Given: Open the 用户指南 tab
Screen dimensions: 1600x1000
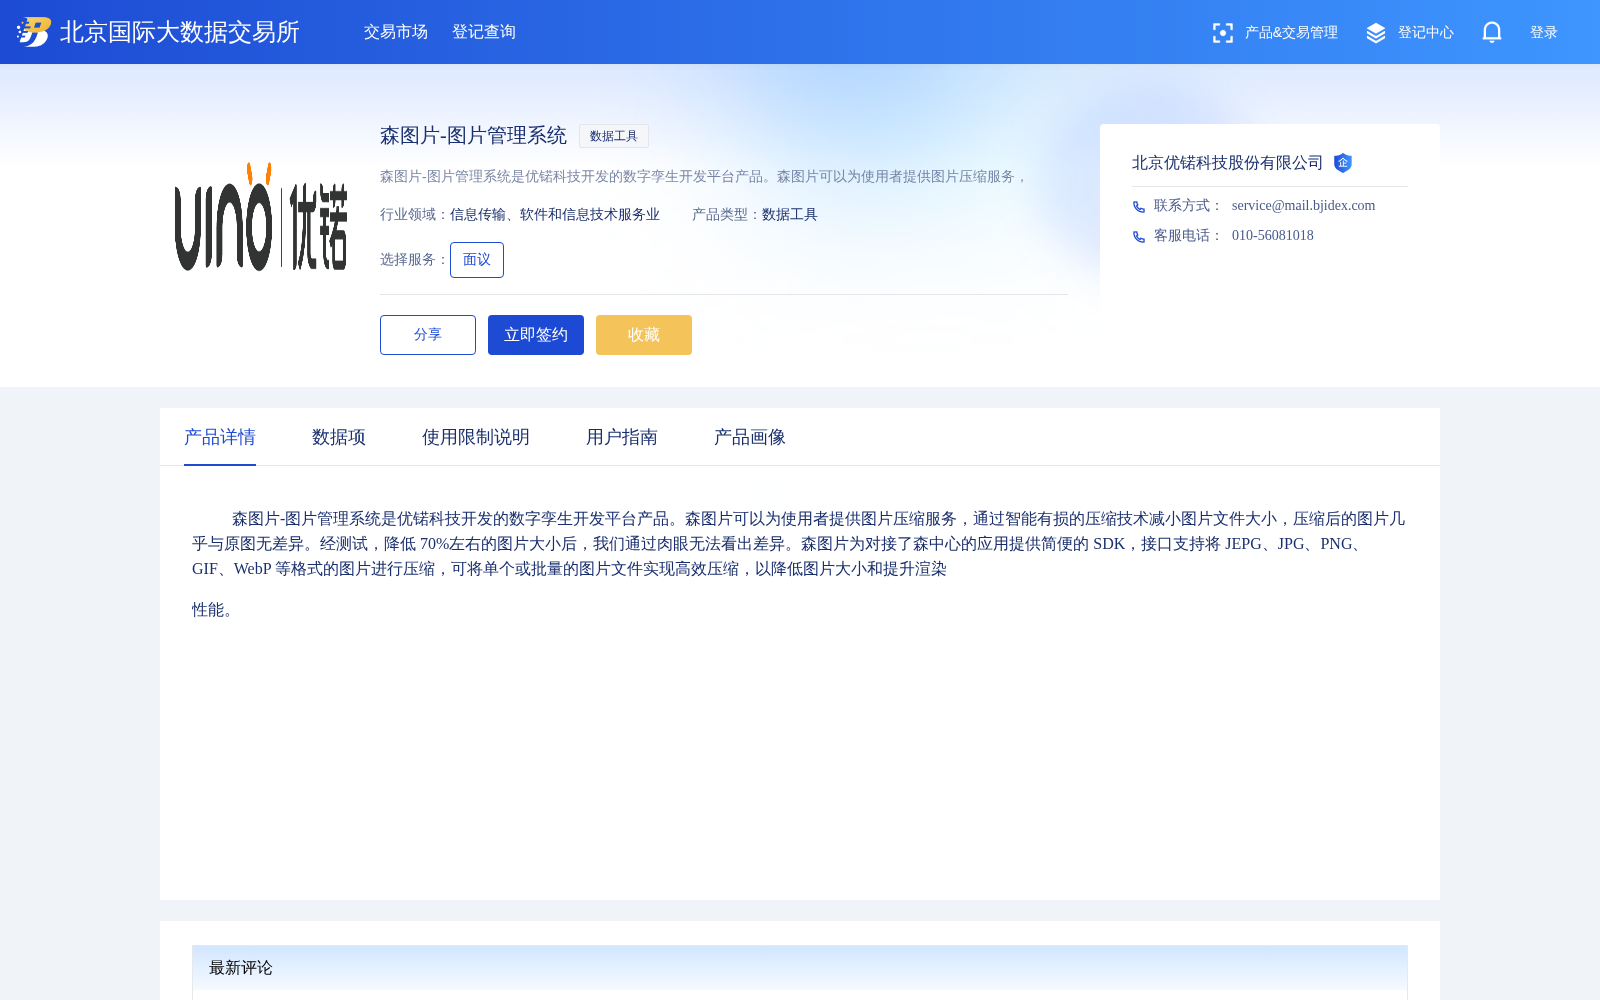Looking at the screenshot, I should 622,437.
